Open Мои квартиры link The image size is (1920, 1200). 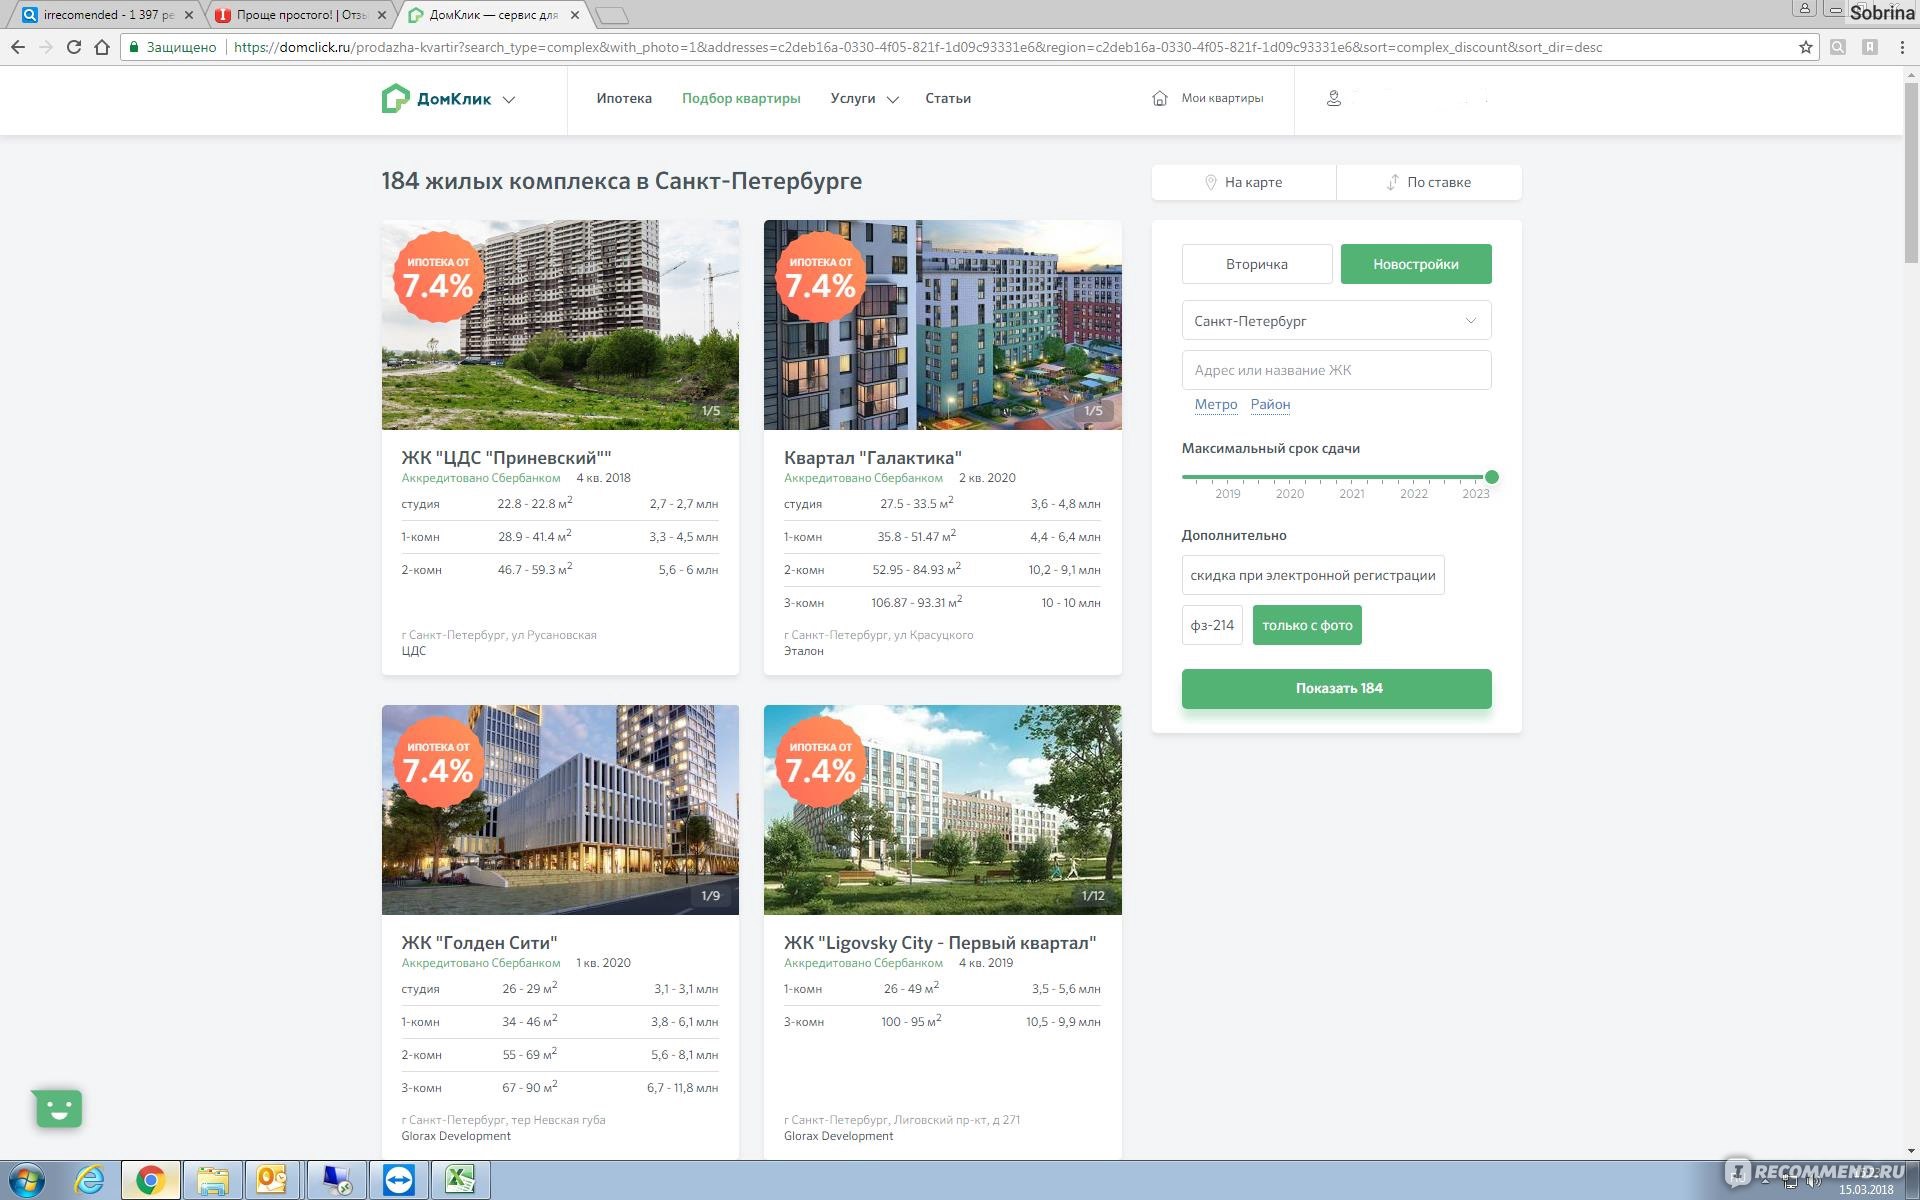click(x=1222, y=98)
